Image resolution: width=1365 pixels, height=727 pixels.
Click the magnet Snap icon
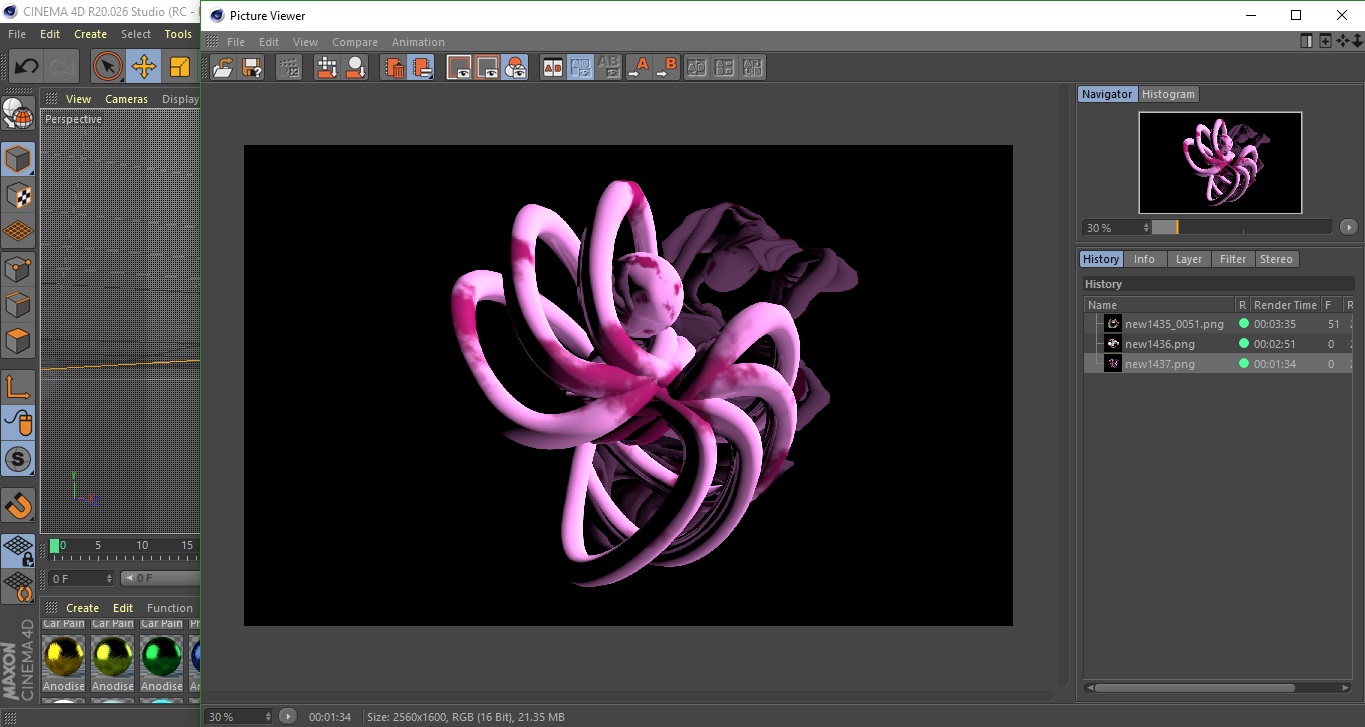pyautogui.click(x=18, y=505)
